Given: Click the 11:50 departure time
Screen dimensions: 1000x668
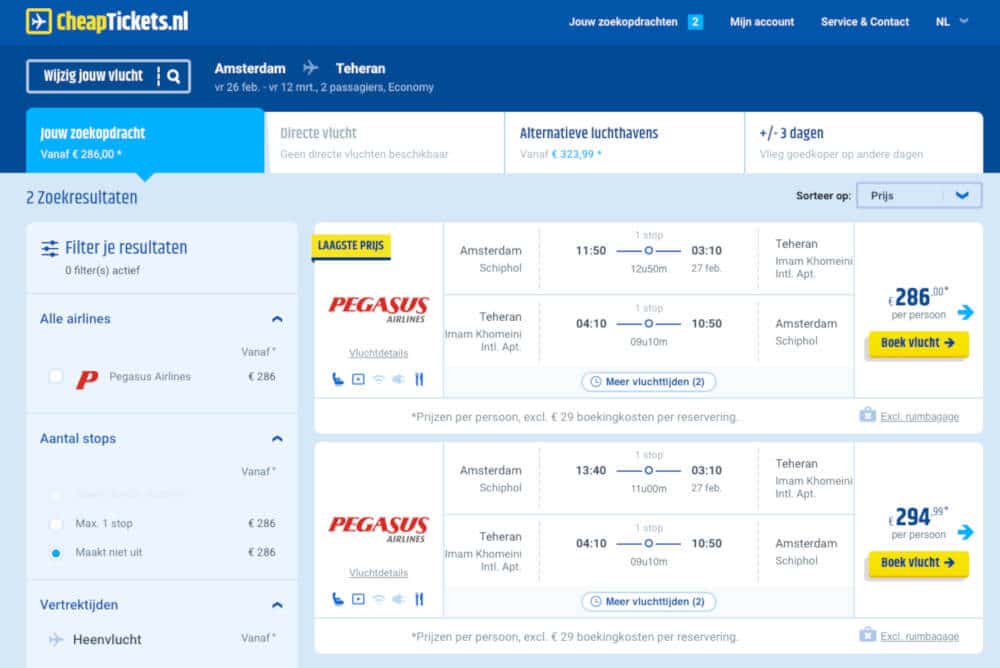Looking at the screenshot, I should pos(591,251).
